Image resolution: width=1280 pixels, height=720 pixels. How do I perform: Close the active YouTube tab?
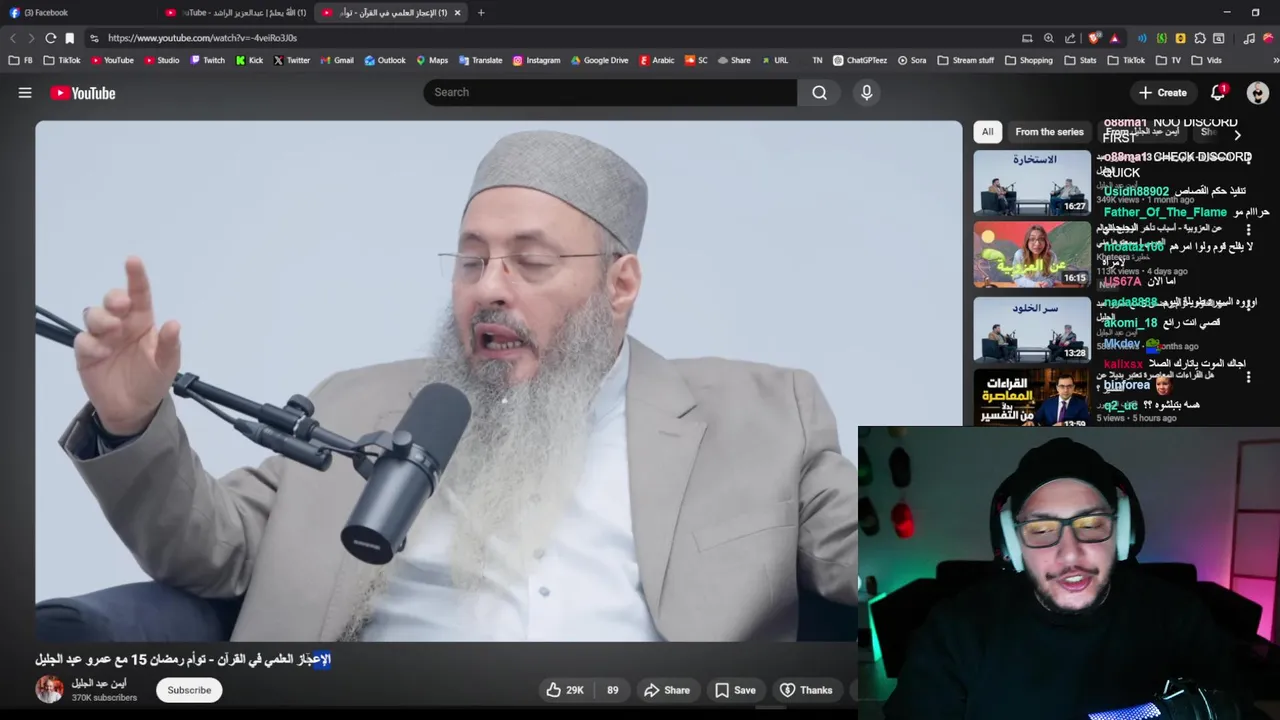(x=457, y=13)
